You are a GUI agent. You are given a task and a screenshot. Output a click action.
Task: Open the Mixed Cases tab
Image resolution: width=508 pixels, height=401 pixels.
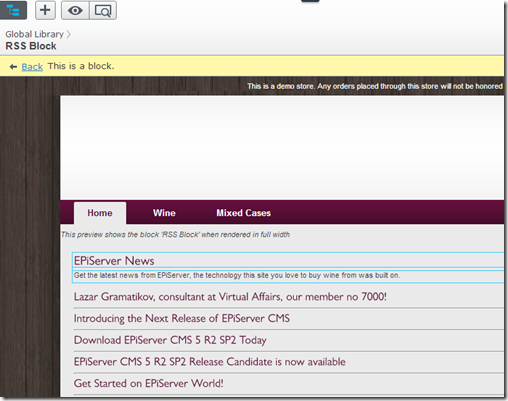[x=243, y=213]
